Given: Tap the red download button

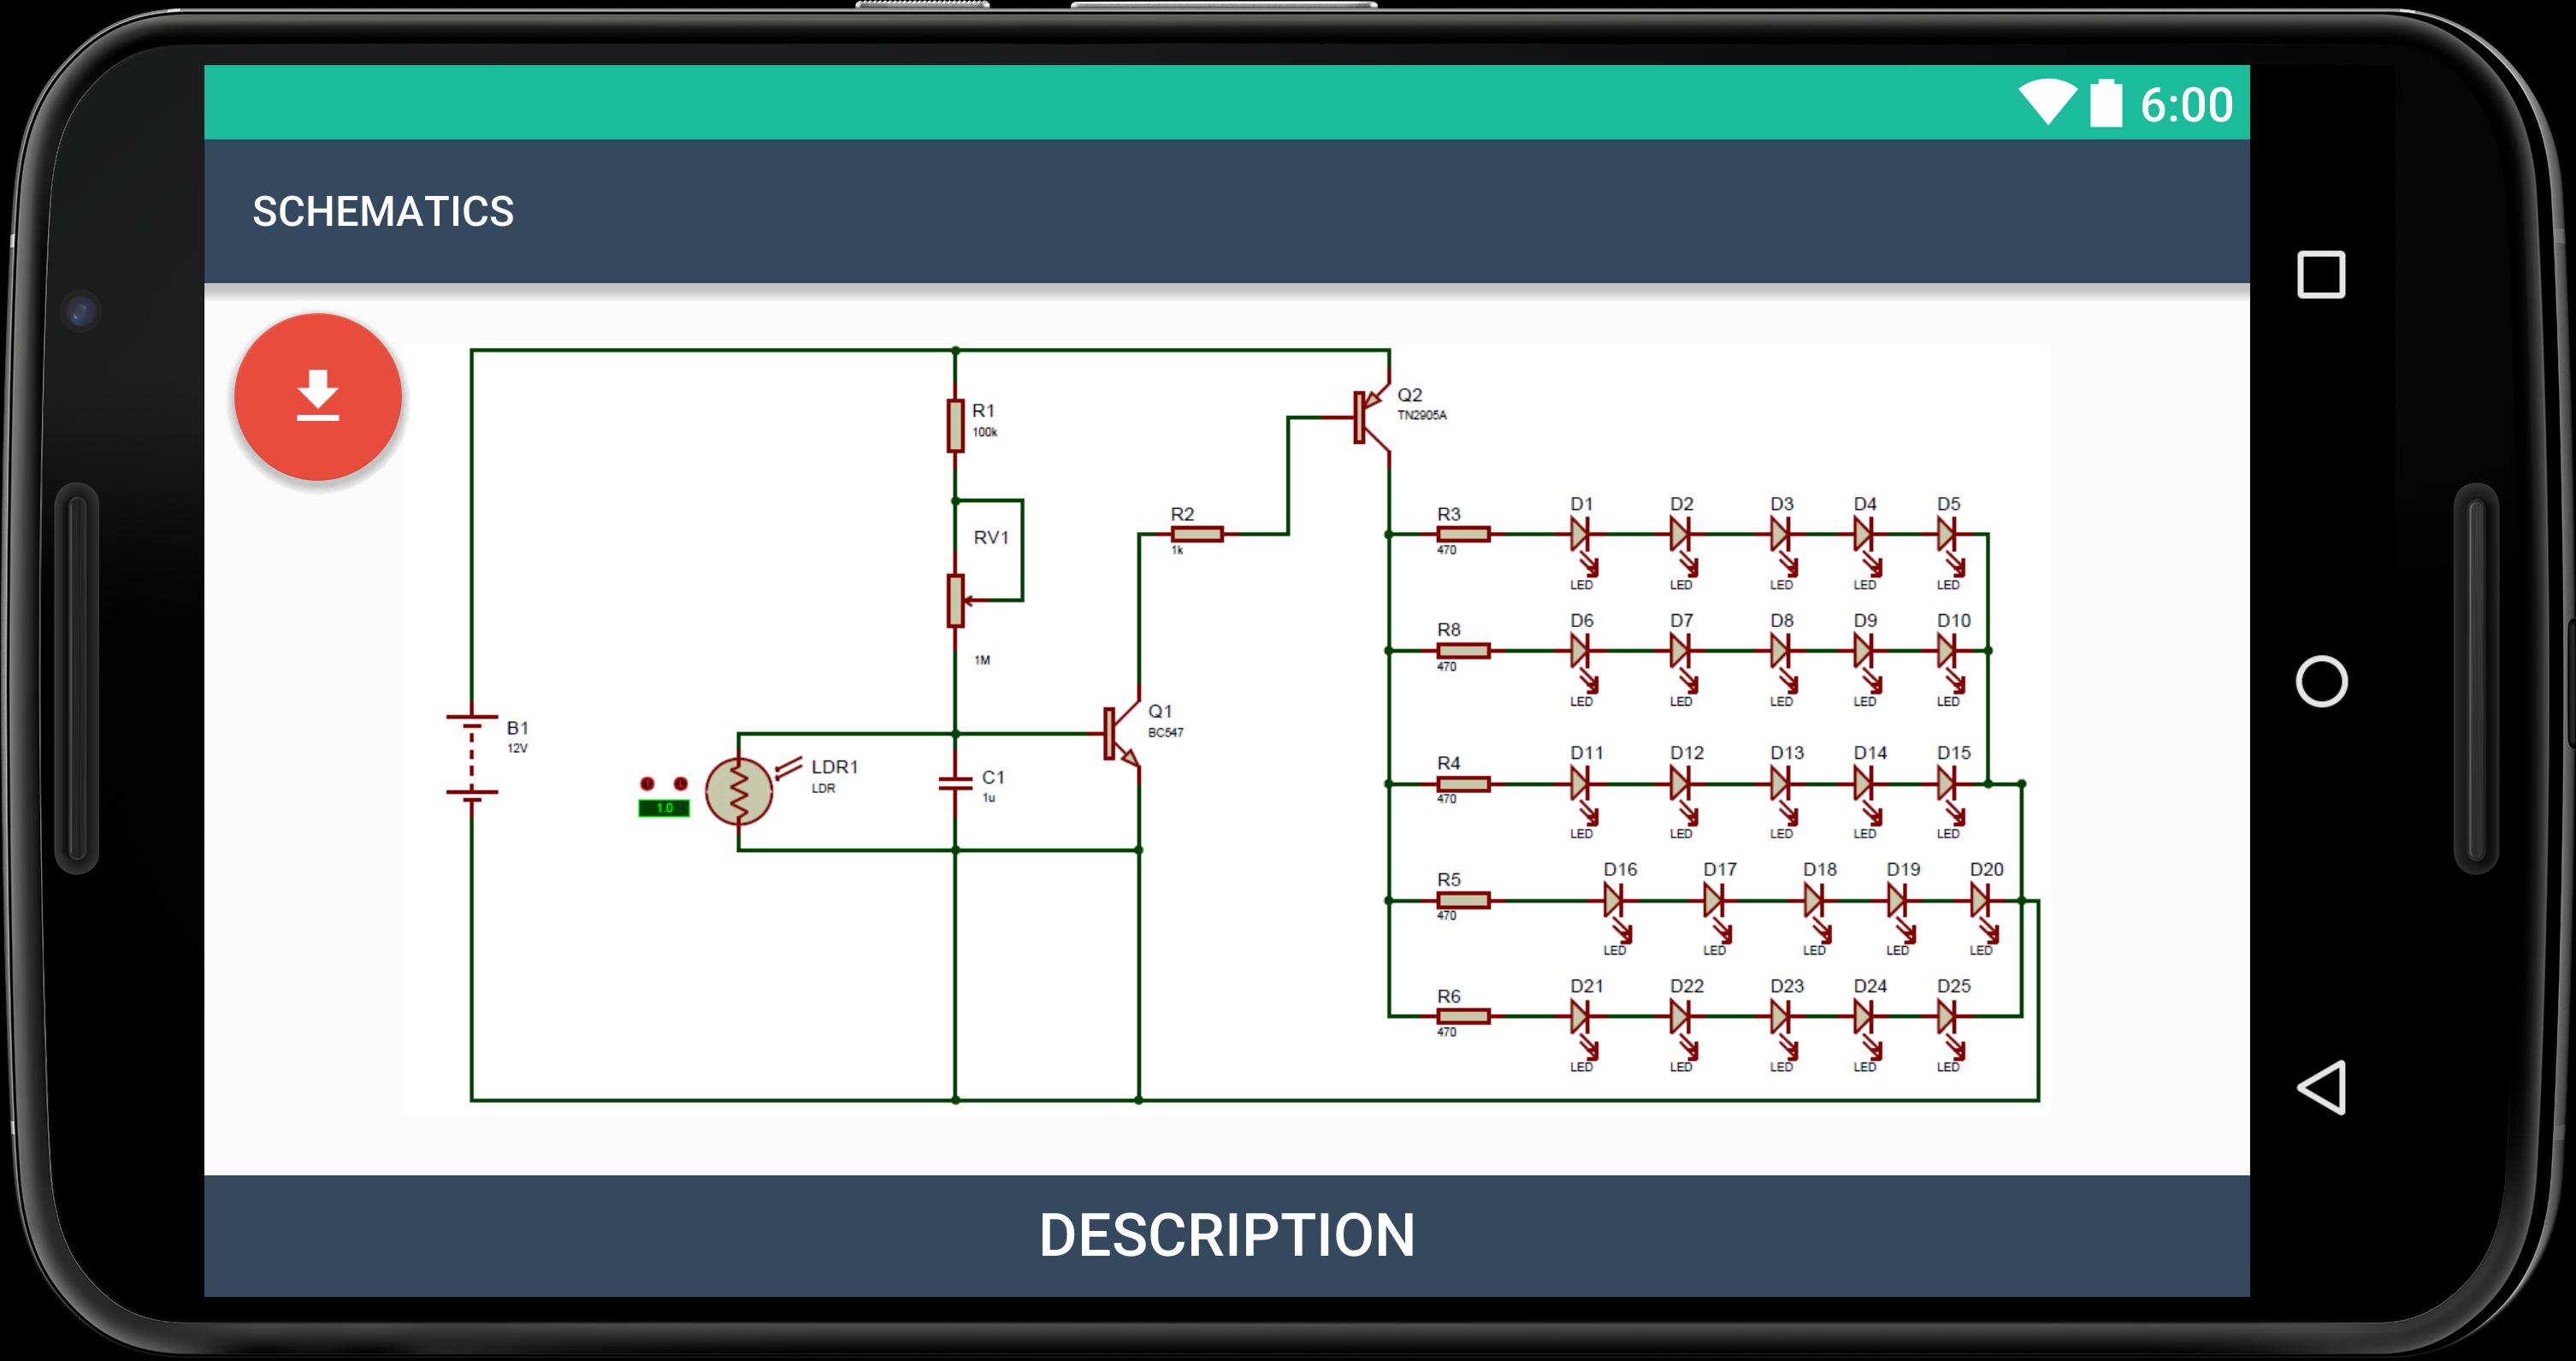Looking at the screenshot, I should click(318, 396).
